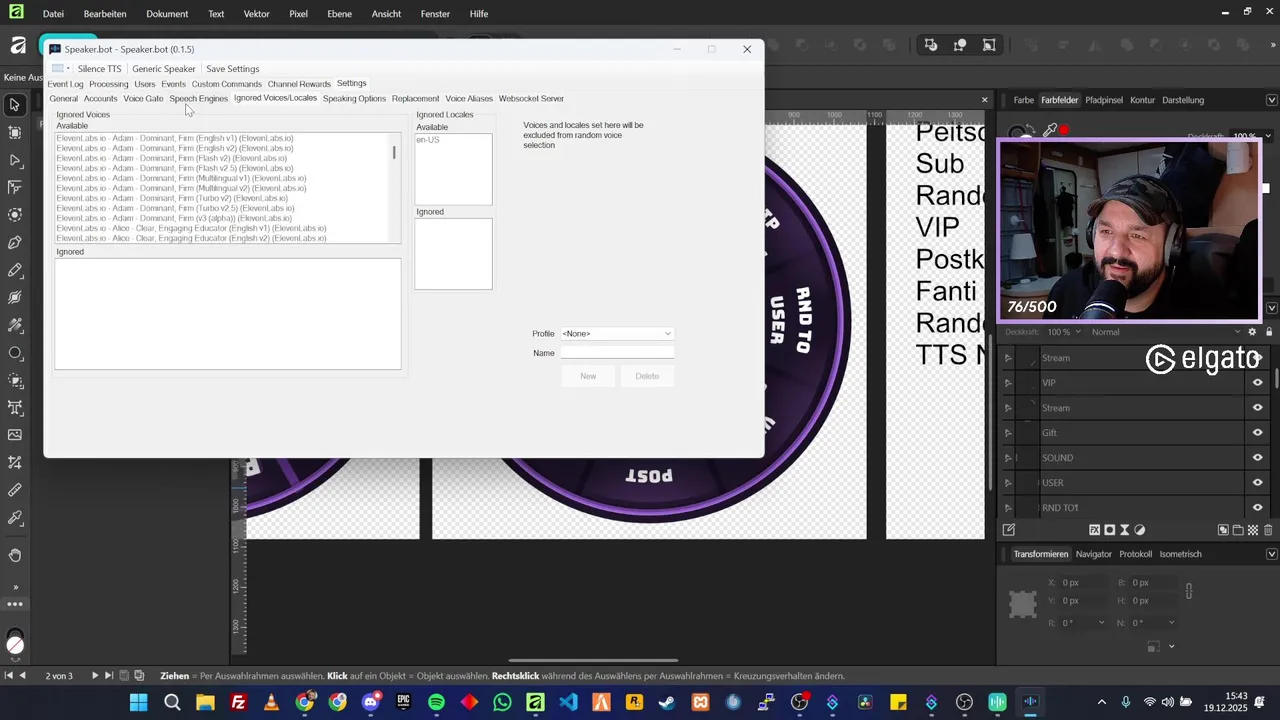This screenshot has height=720, width=1280.
Task: Open the Voice Aliases settings tab
Action: click(469, 99)
